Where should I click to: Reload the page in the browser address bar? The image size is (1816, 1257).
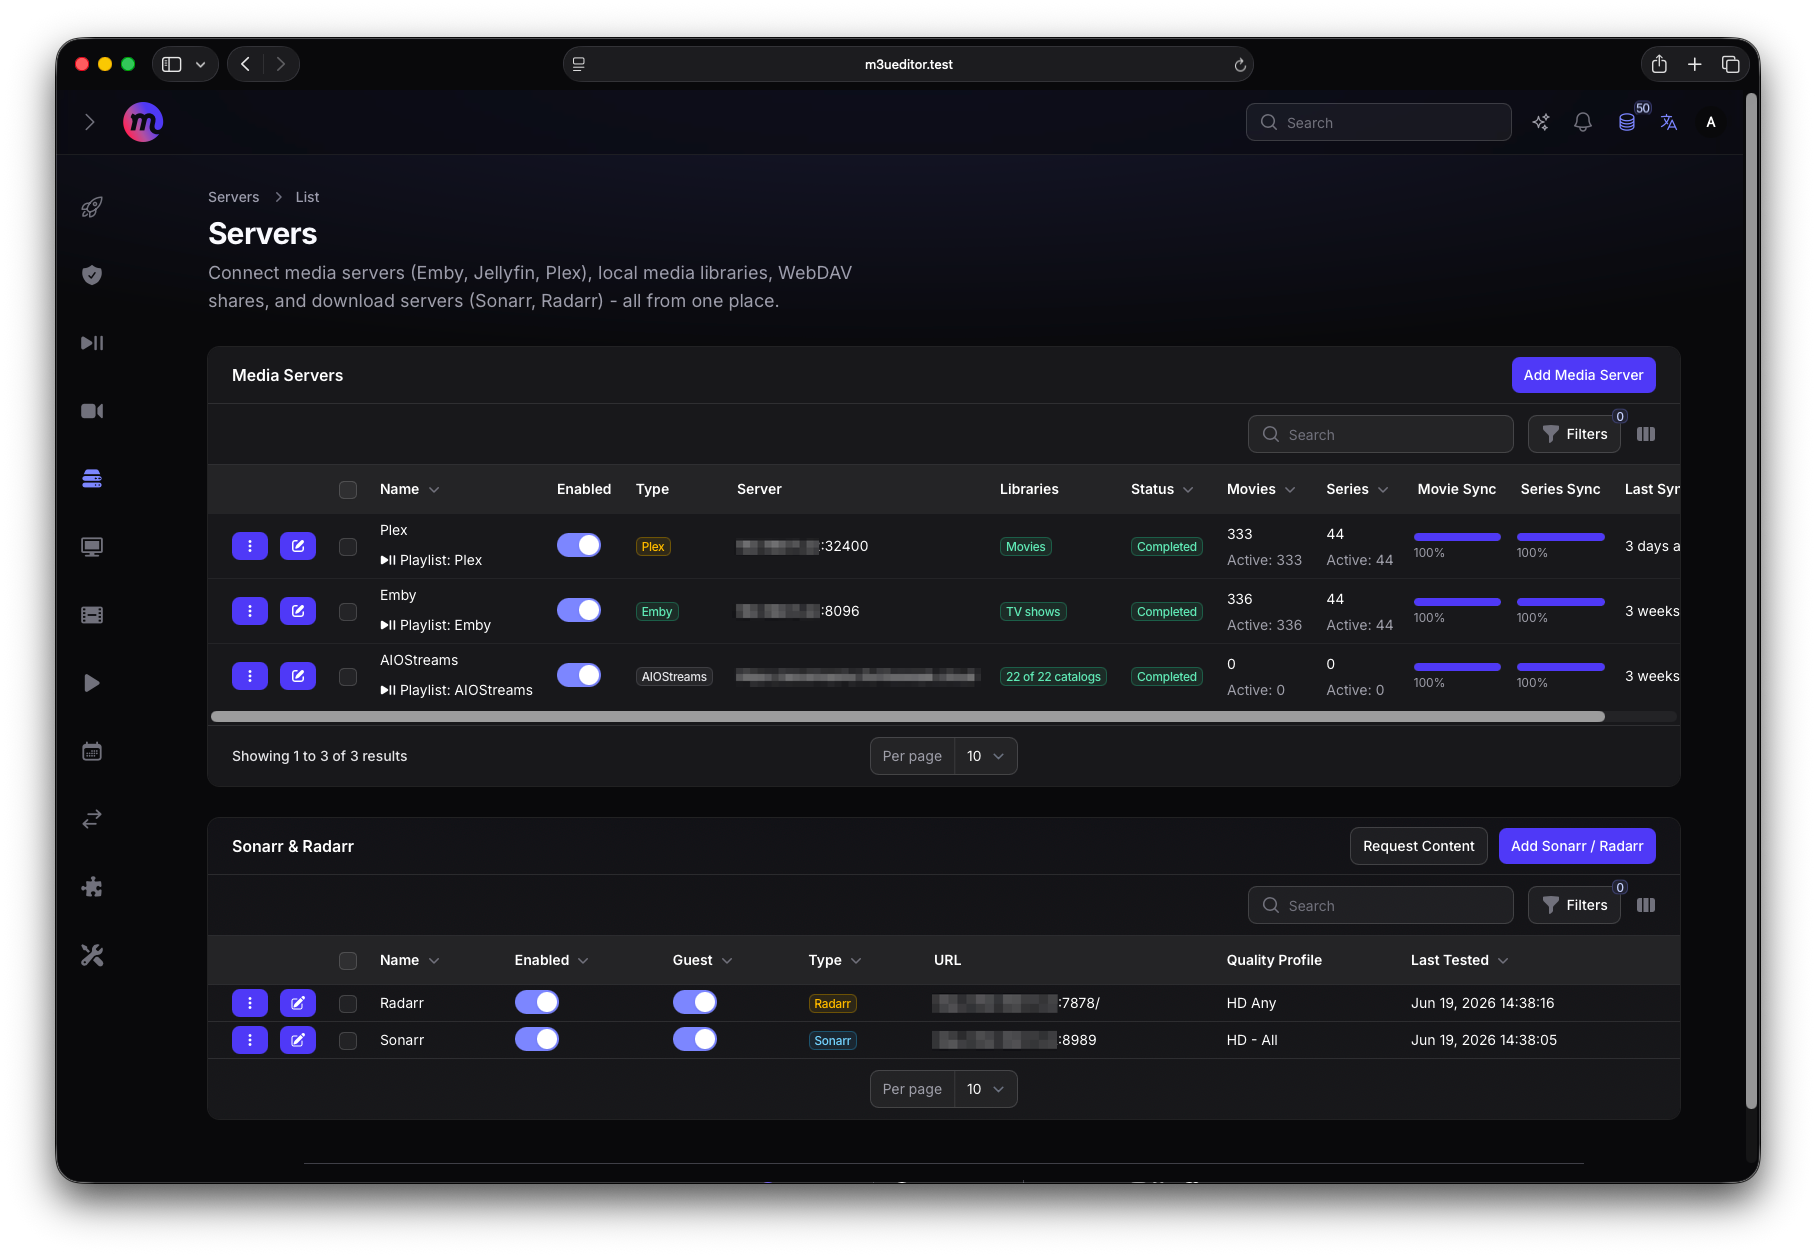[x=1240, y=64]
